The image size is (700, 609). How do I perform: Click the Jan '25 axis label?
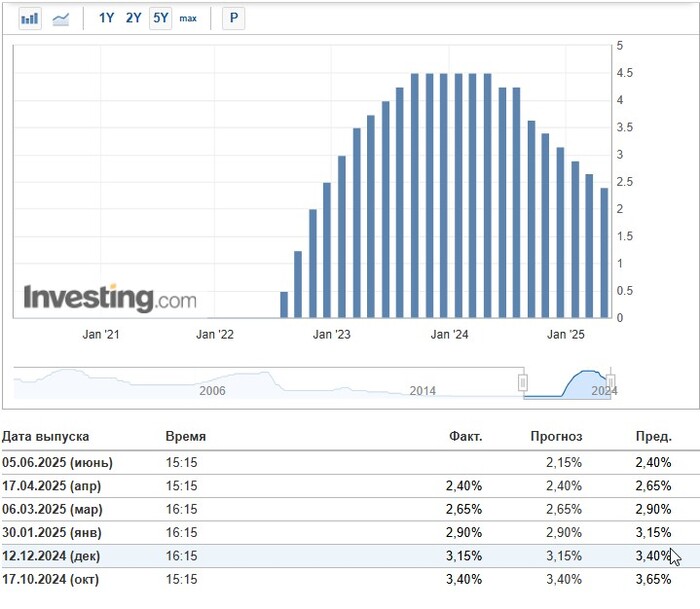point(566,334)
